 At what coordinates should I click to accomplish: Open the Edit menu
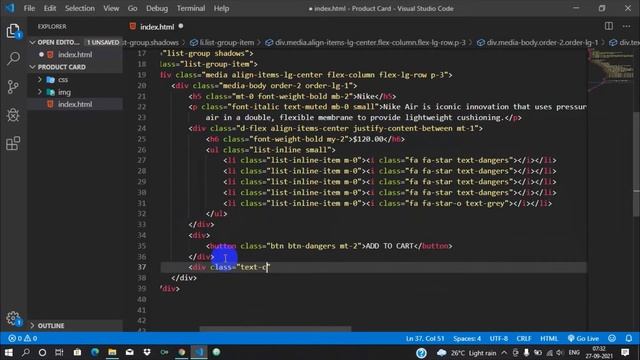pyautogui.click(x=50, y=8)
